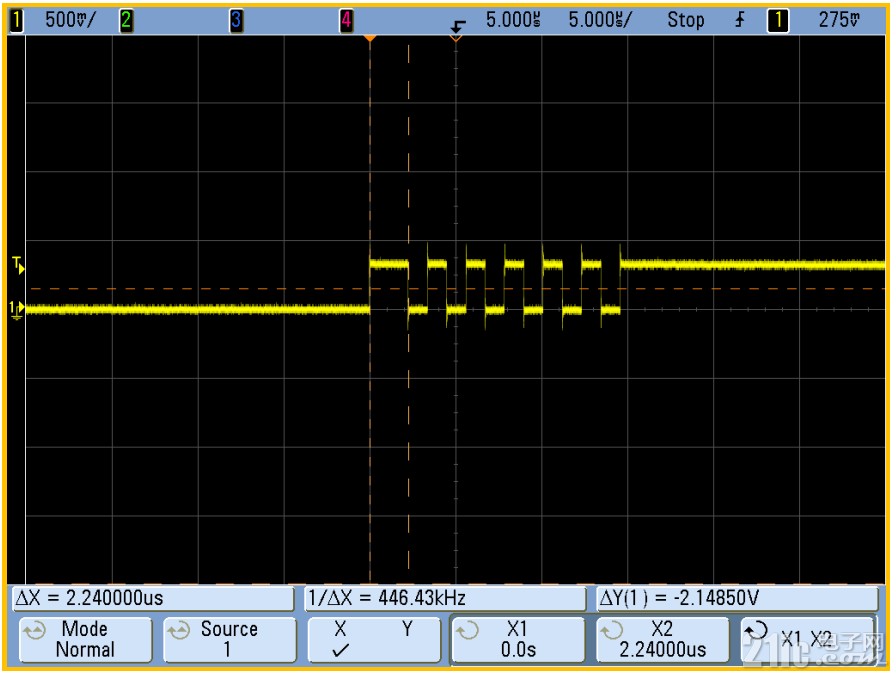
Task: Select the X2 2.24000us cursor softkey
Action: coord(663,639)
